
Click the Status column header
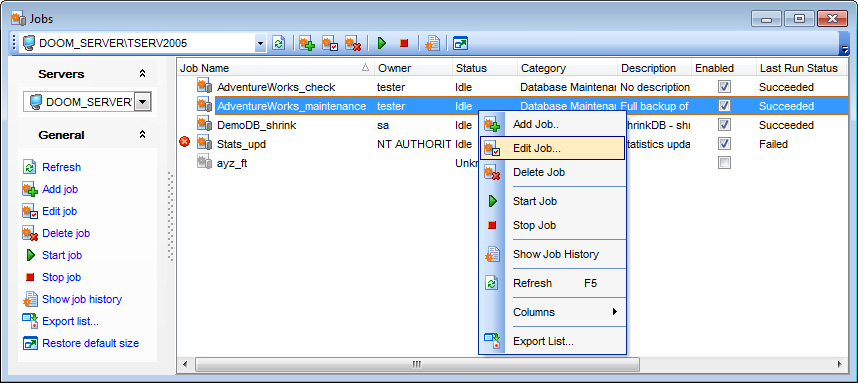coord(485,68)
